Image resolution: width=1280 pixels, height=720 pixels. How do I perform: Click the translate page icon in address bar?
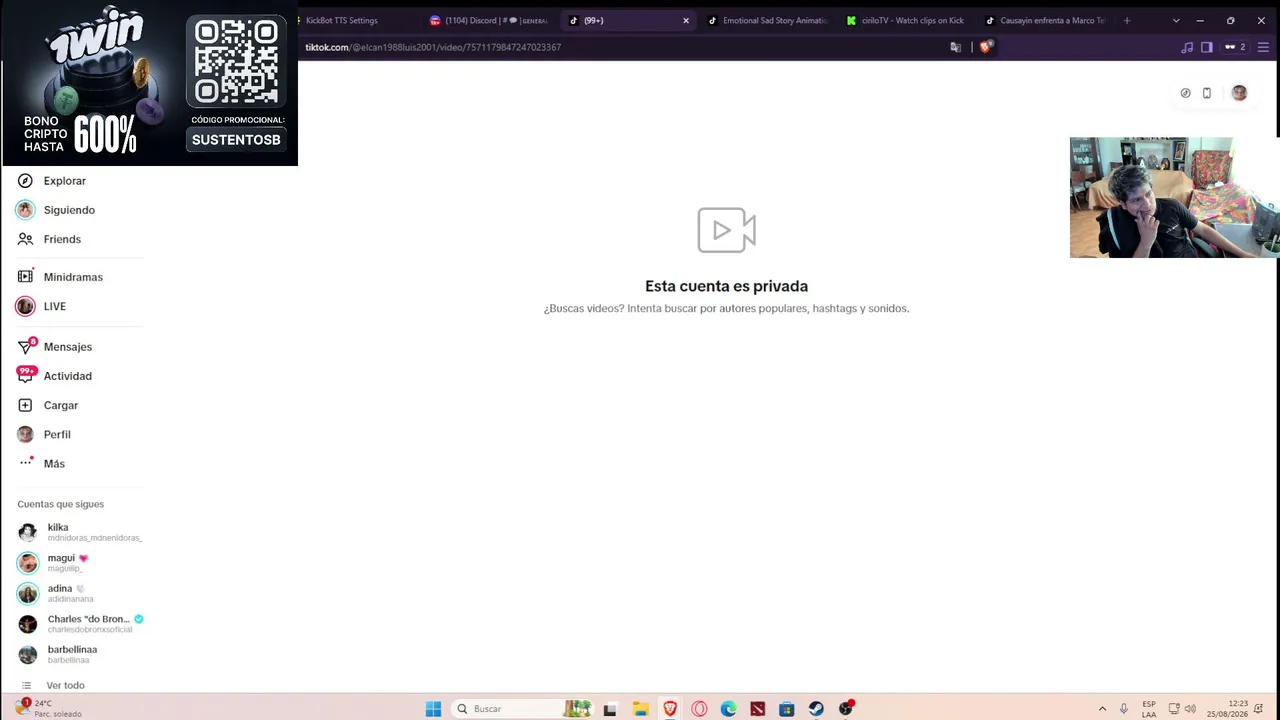coord(955,47)
